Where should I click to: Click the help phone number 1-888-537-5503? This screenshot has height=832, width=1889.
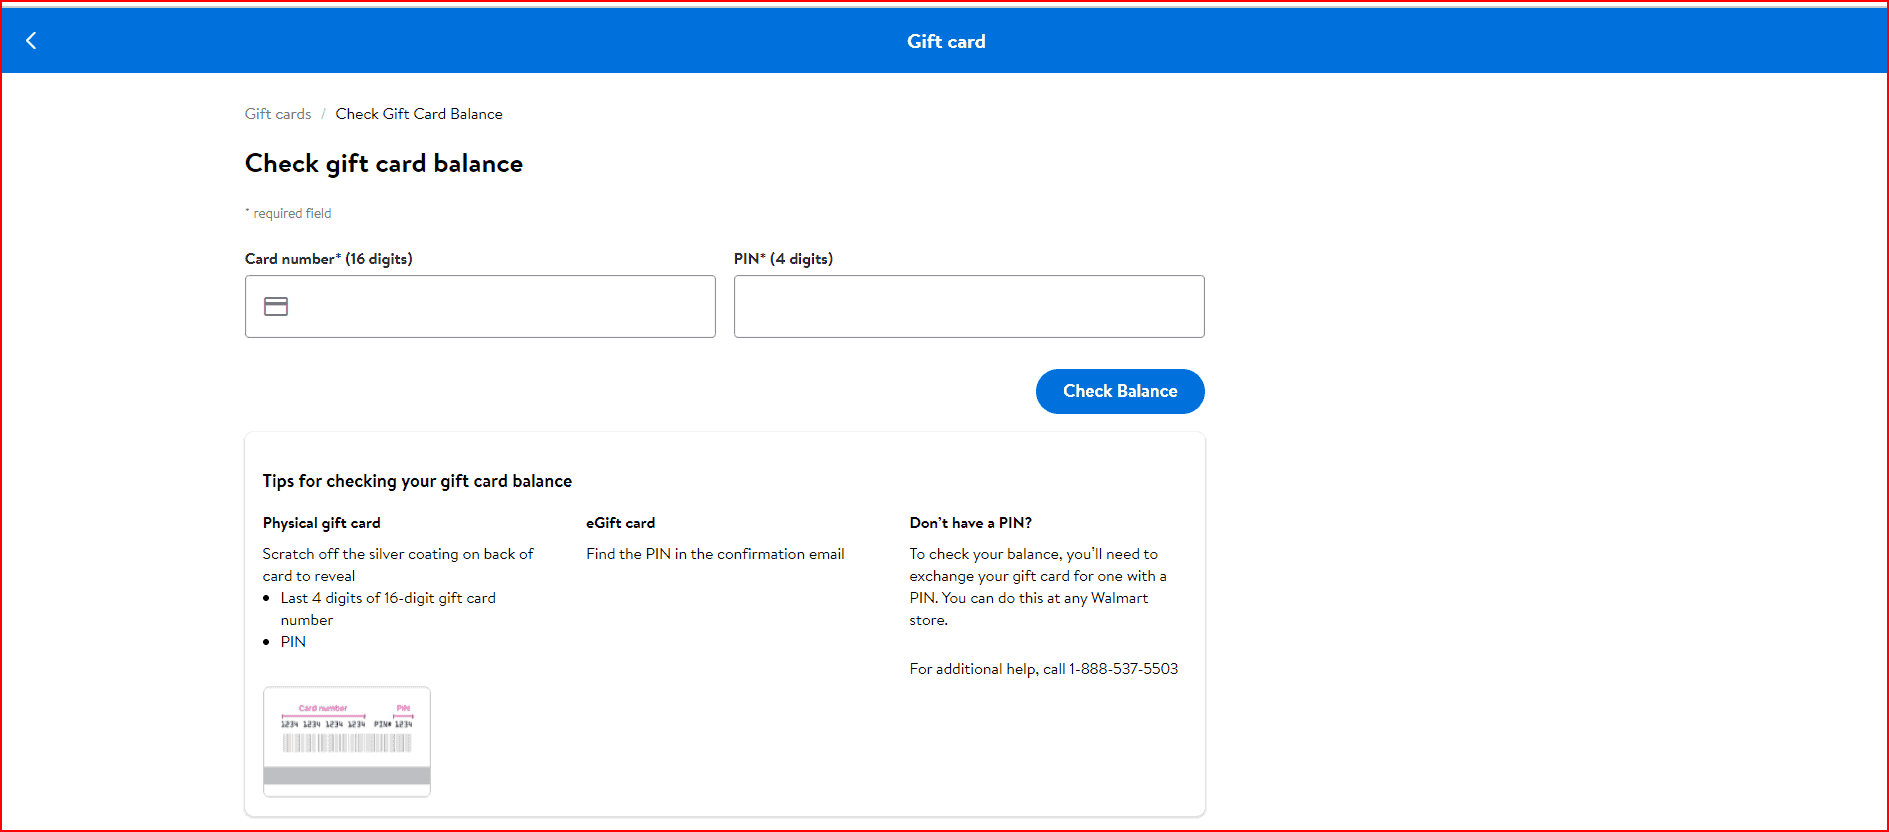pyautogui.click(x=1123, y=669)
